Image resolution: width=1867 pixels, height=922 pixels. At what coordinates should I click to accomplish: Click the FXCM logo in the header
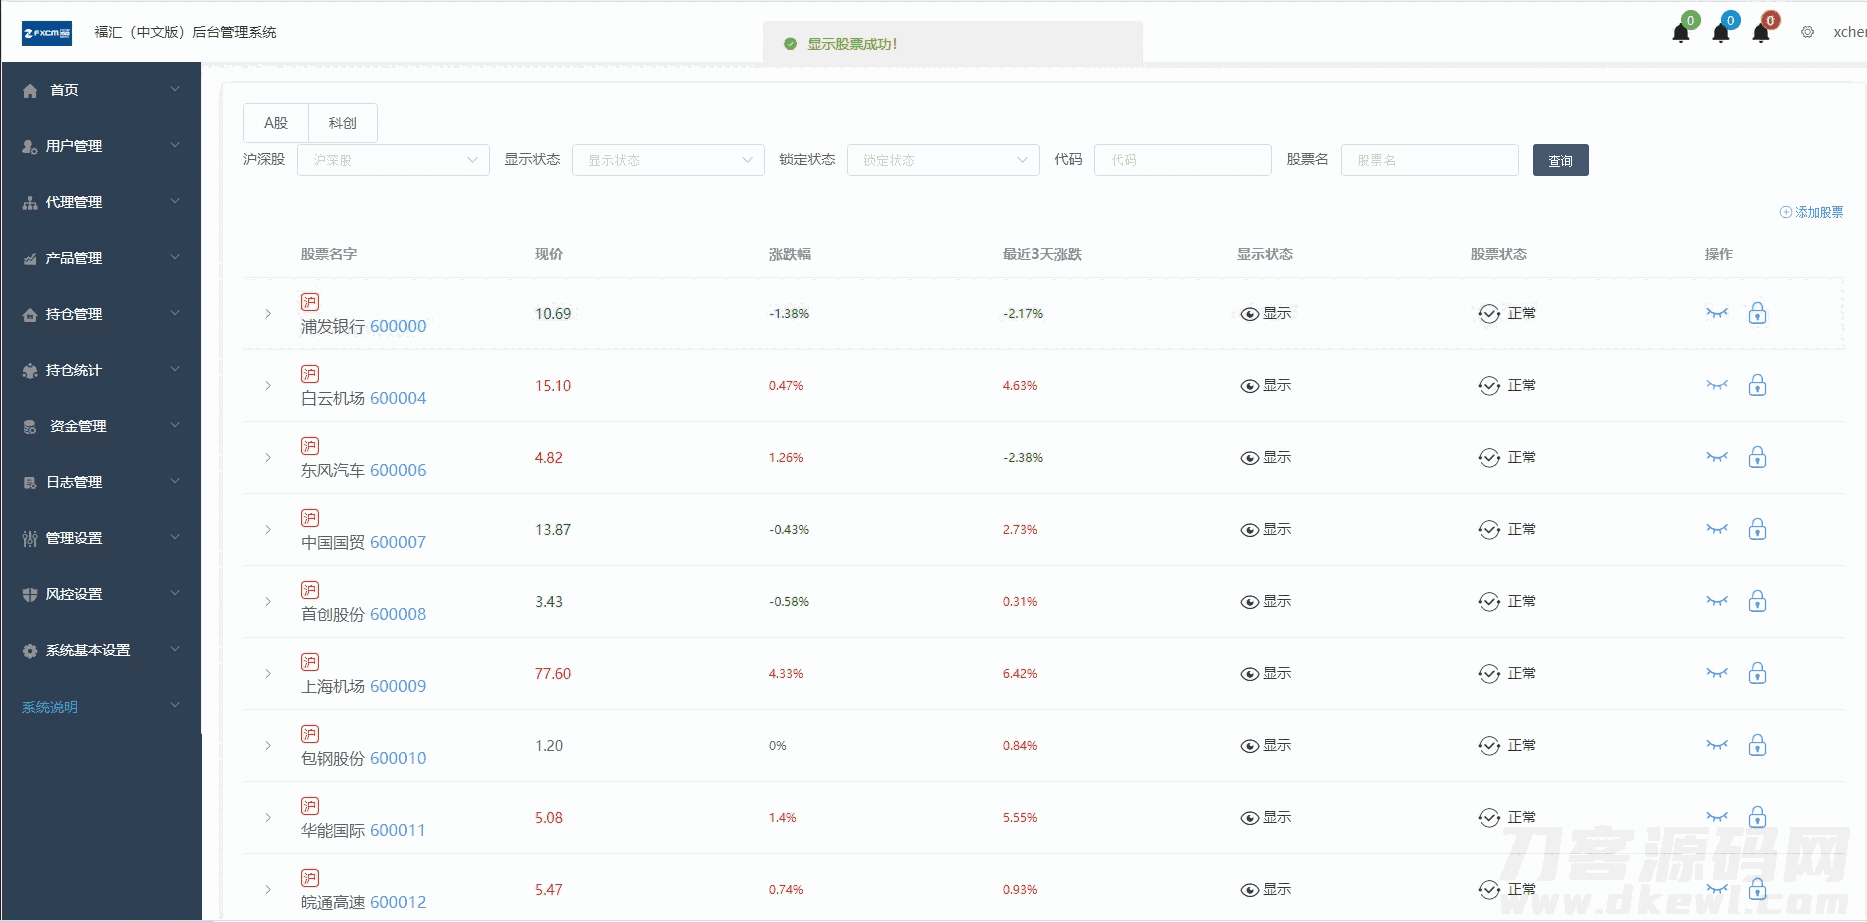(x=47, y=33)
